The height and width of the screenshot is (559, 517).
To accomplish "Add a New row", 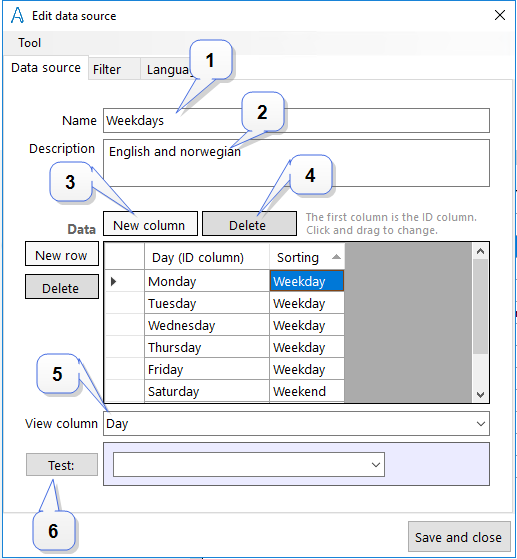I will point(62,254).
